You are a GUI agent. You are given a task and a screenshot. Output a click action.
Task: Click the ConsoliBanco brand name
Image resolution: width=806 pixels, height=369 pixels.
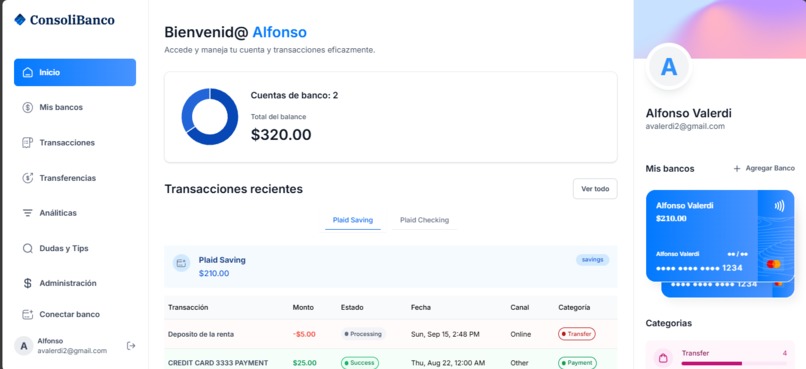tap(72, 20)
